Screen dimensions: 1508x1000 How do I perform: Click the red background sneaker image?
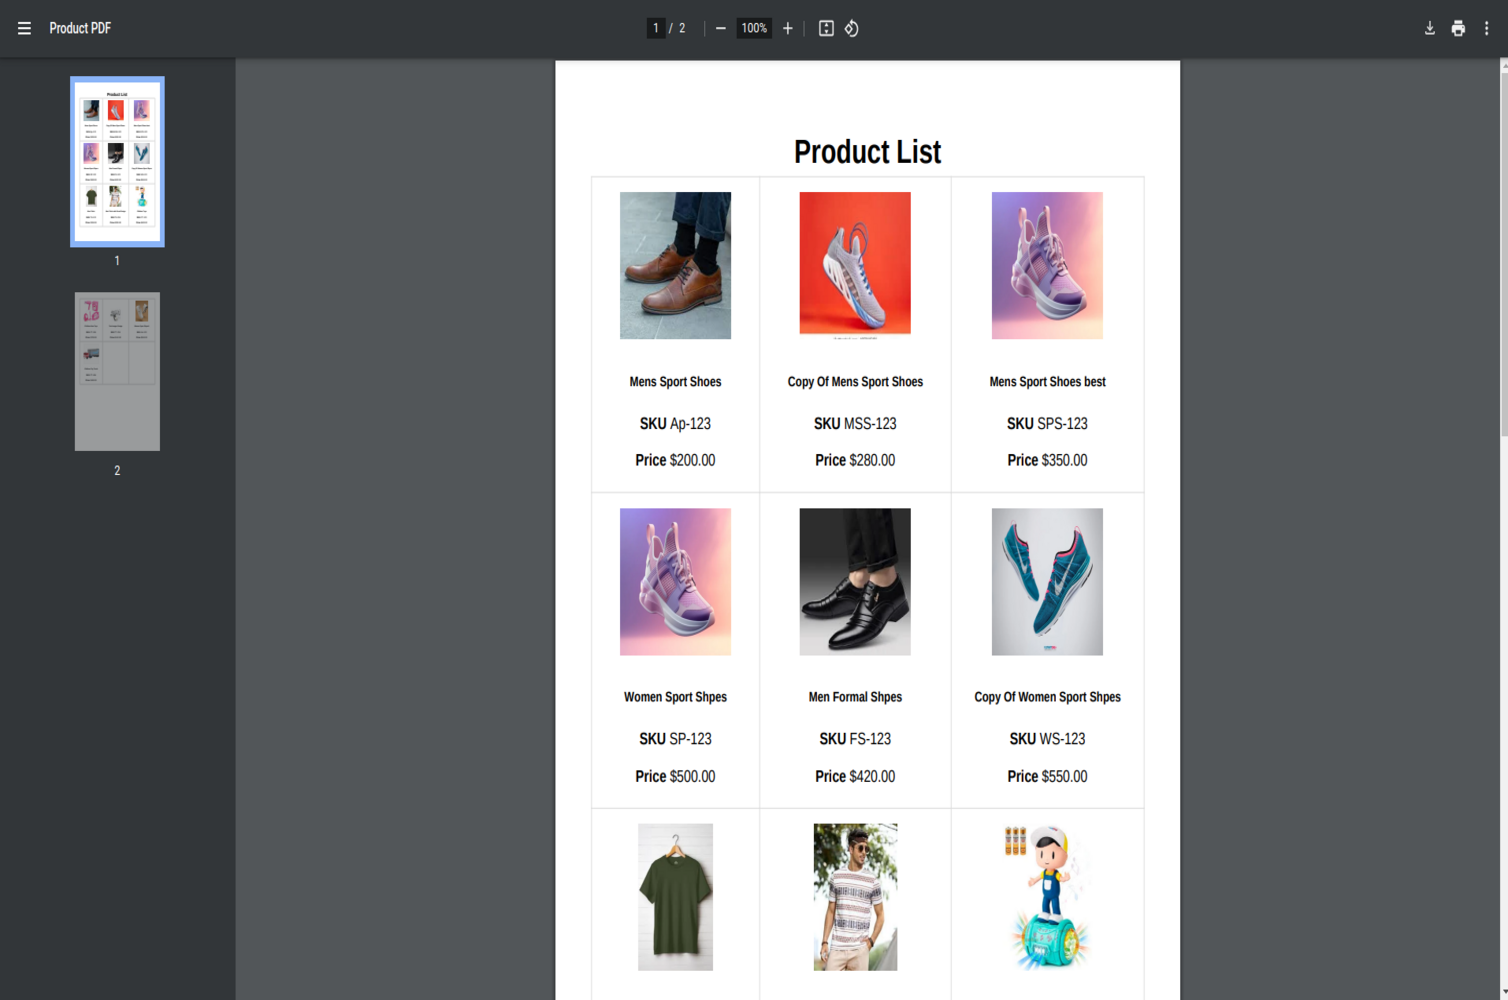click(855, 263)
